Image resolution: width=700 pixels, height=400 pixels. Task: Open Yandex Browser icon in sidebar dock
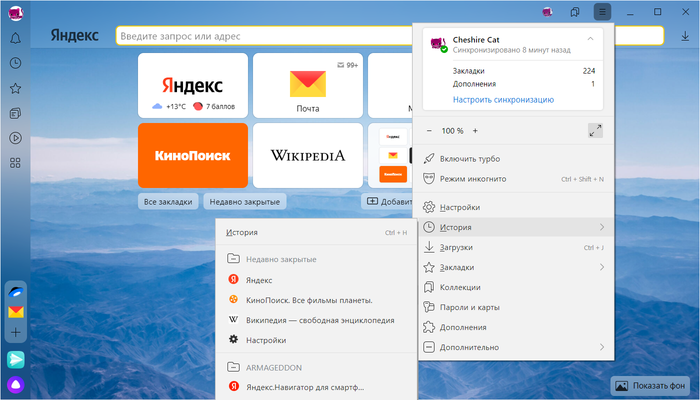coord(16,292)
